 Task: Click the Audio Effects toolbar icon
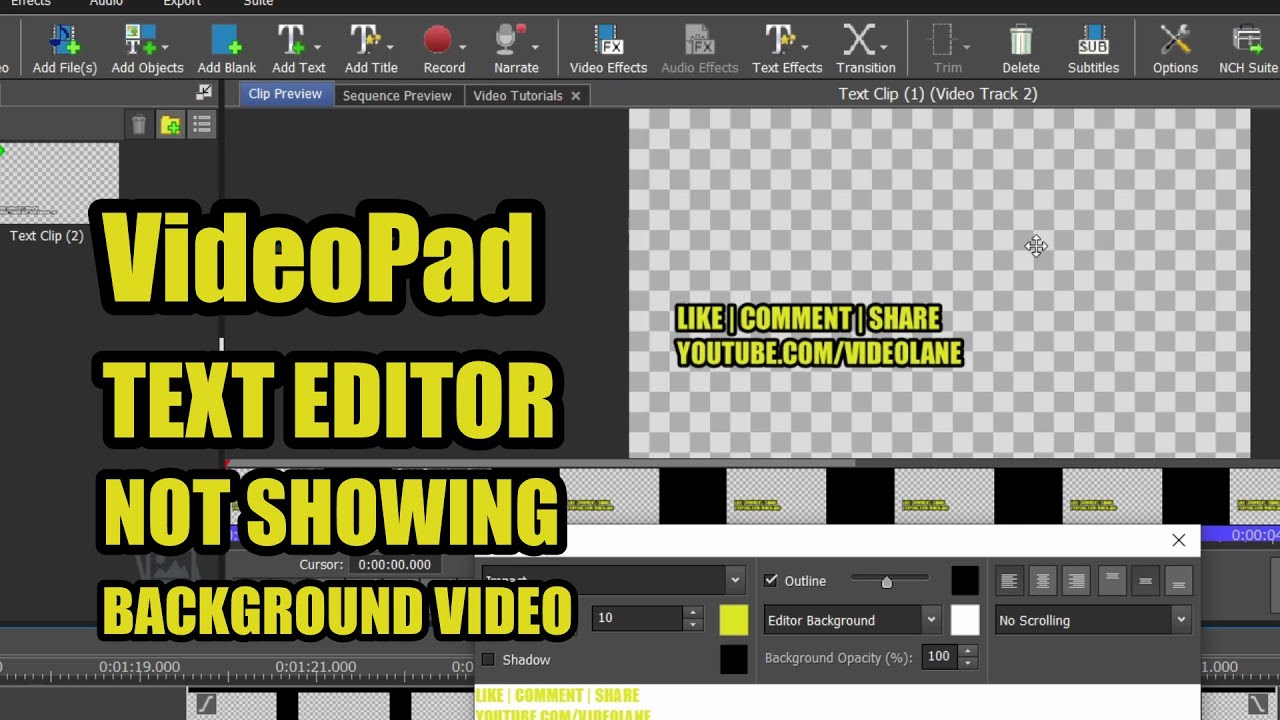pos(699,40)
